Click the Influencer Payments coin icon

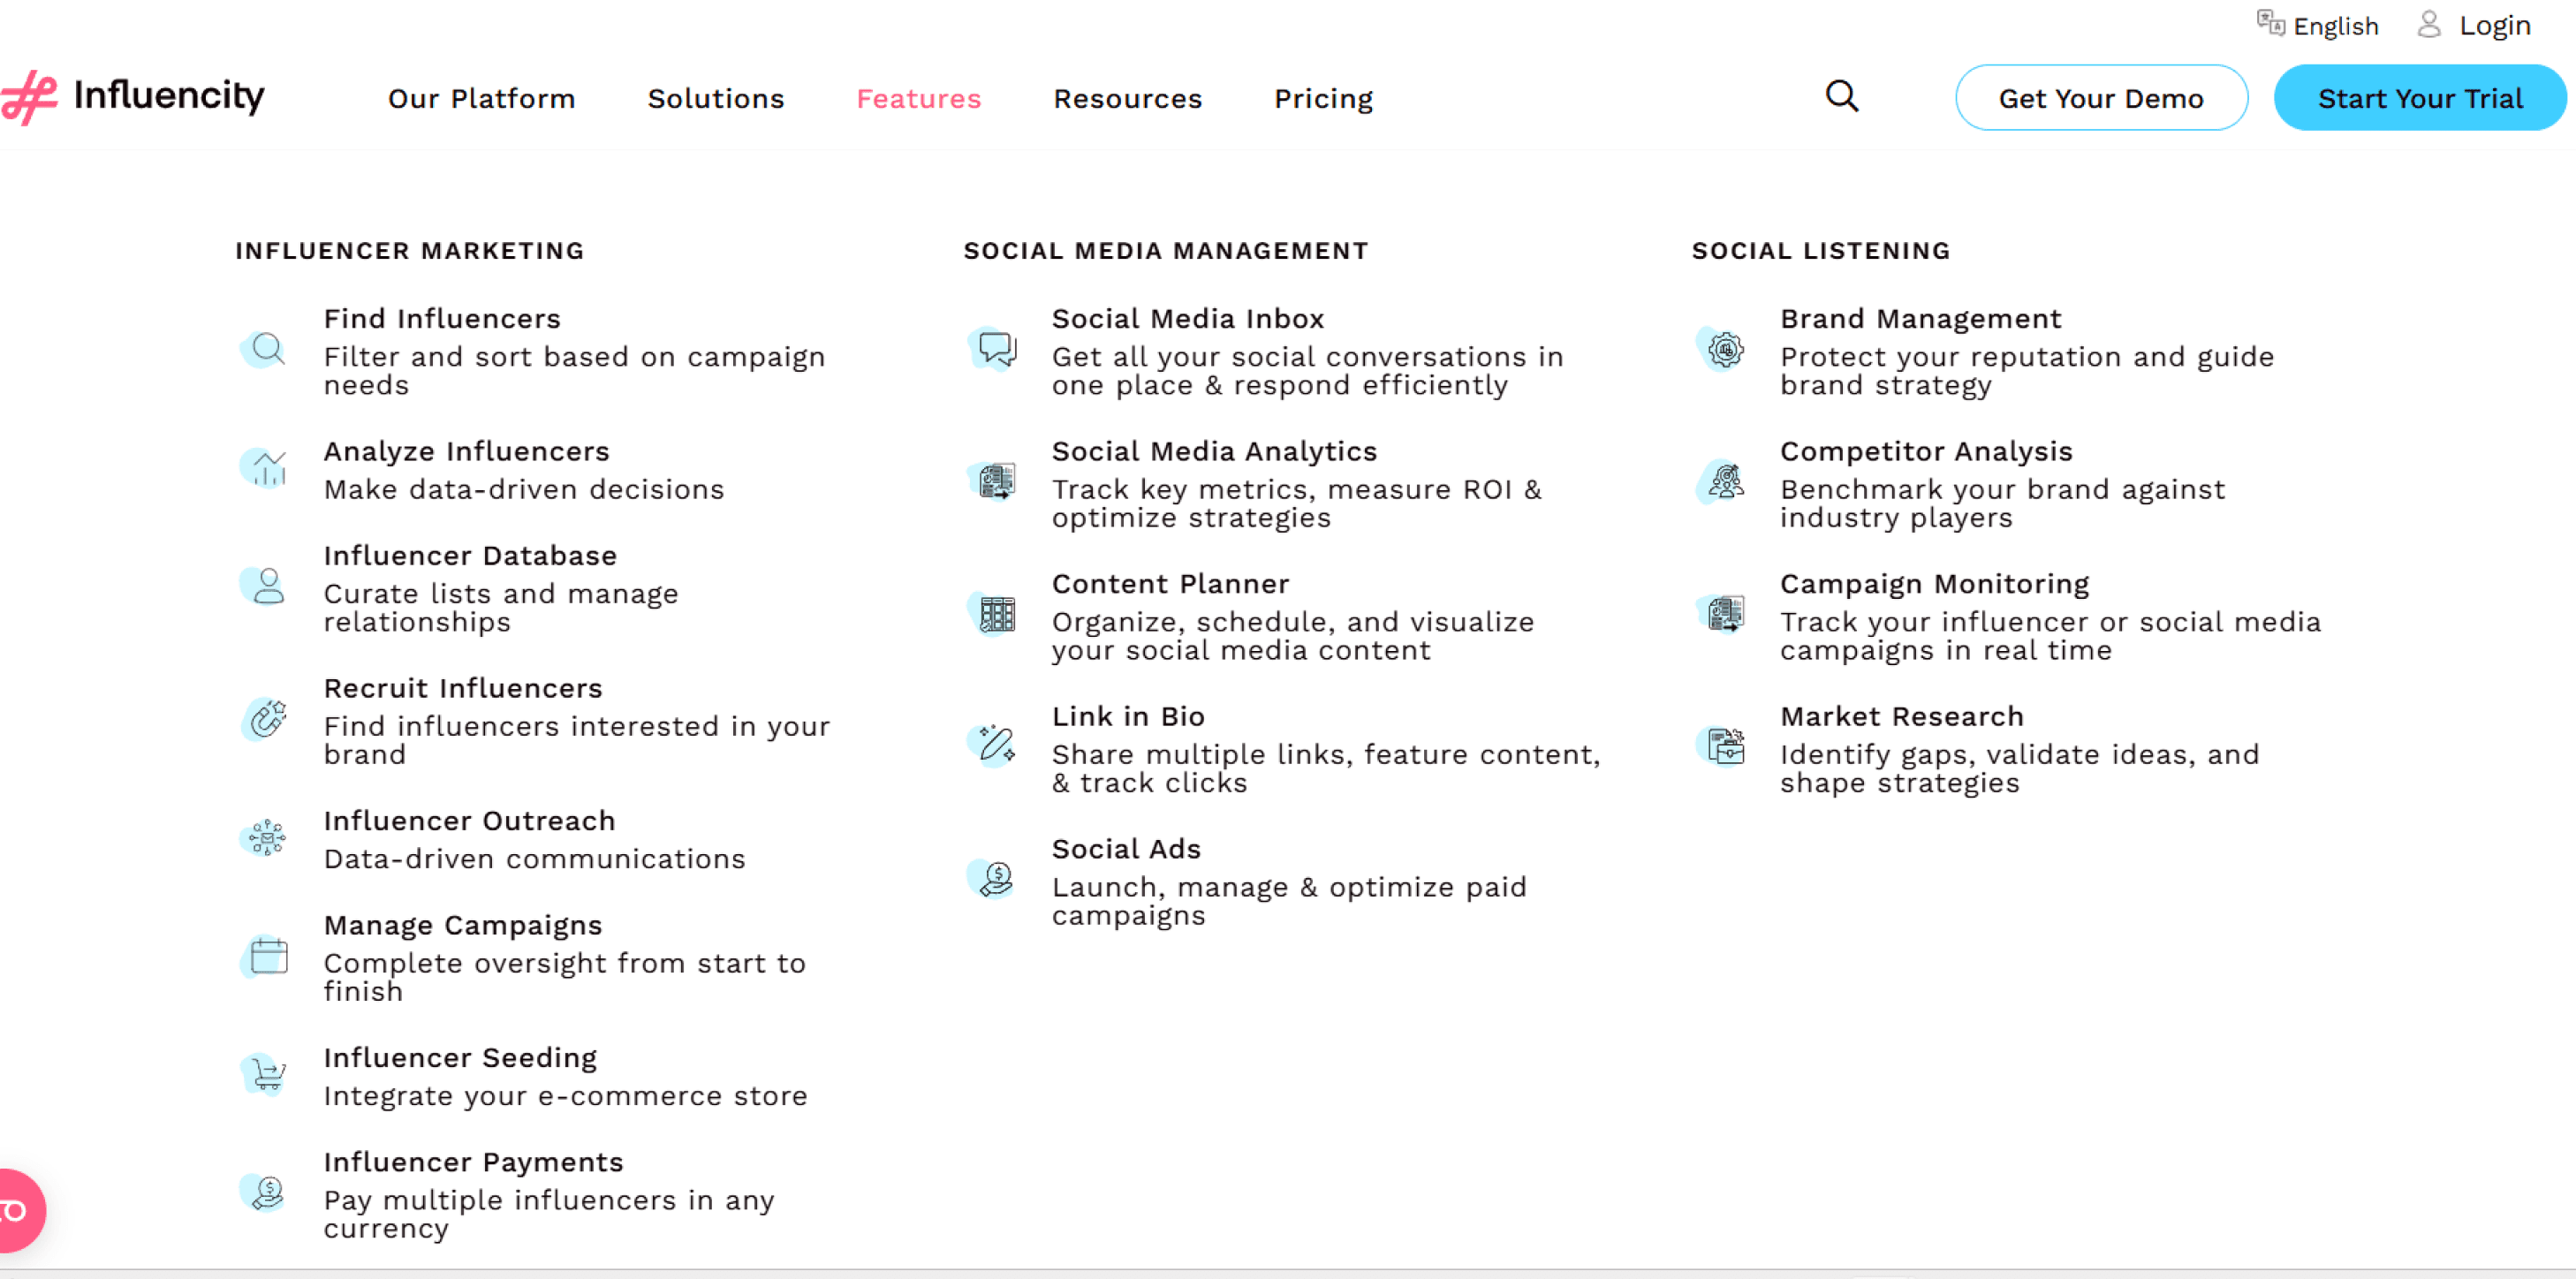coord(267,1192)
